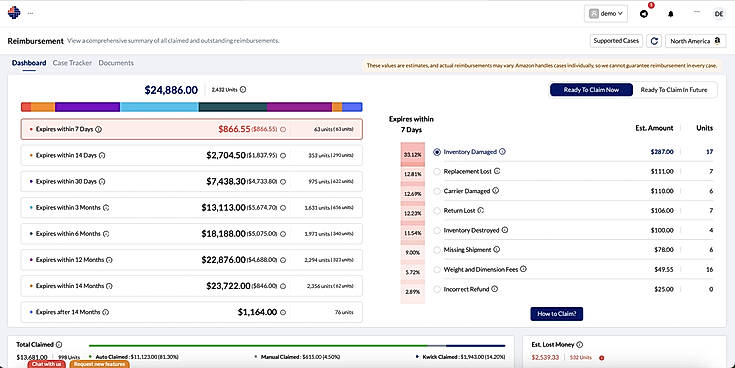Select the Replacement Lost radio button
The width and height of the screenshot is (735, 368).
tap(437, 172)
